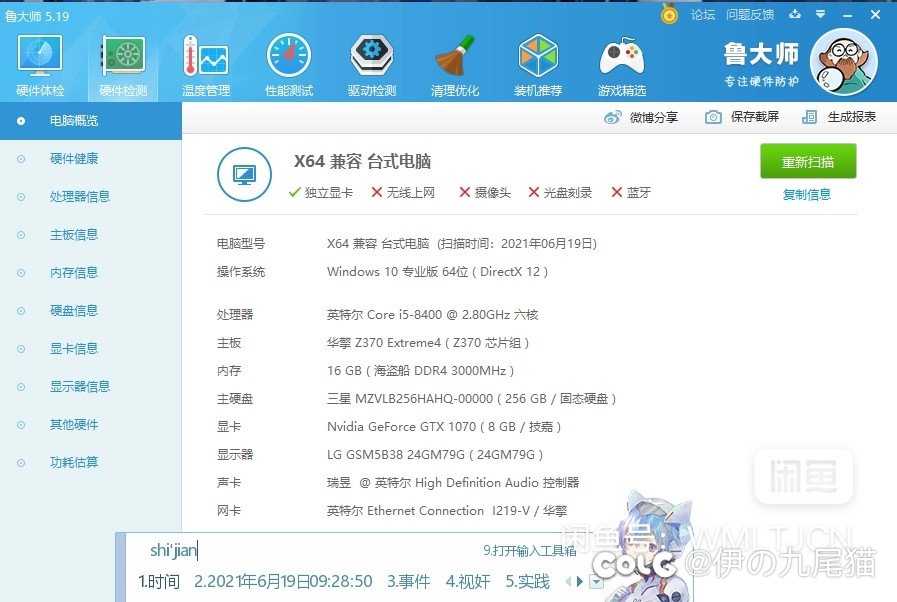897x602 pixels.
Task: Click 生成报表 generate report label
Action: coord(852,117)
